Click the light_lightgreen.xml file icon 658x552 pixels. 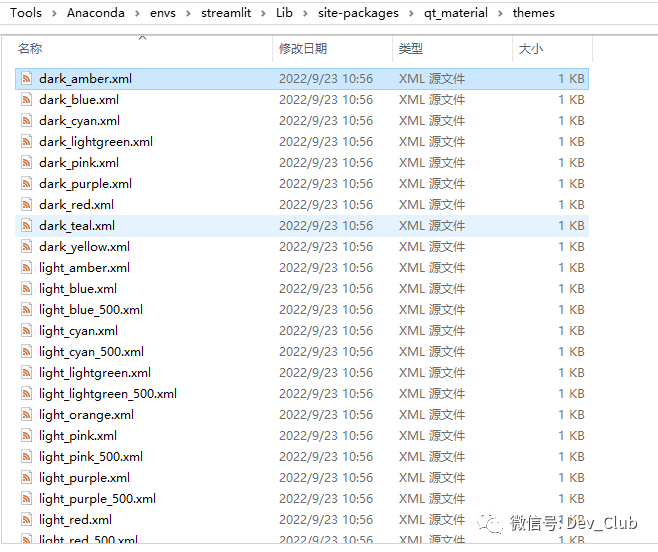coord(26,372)
